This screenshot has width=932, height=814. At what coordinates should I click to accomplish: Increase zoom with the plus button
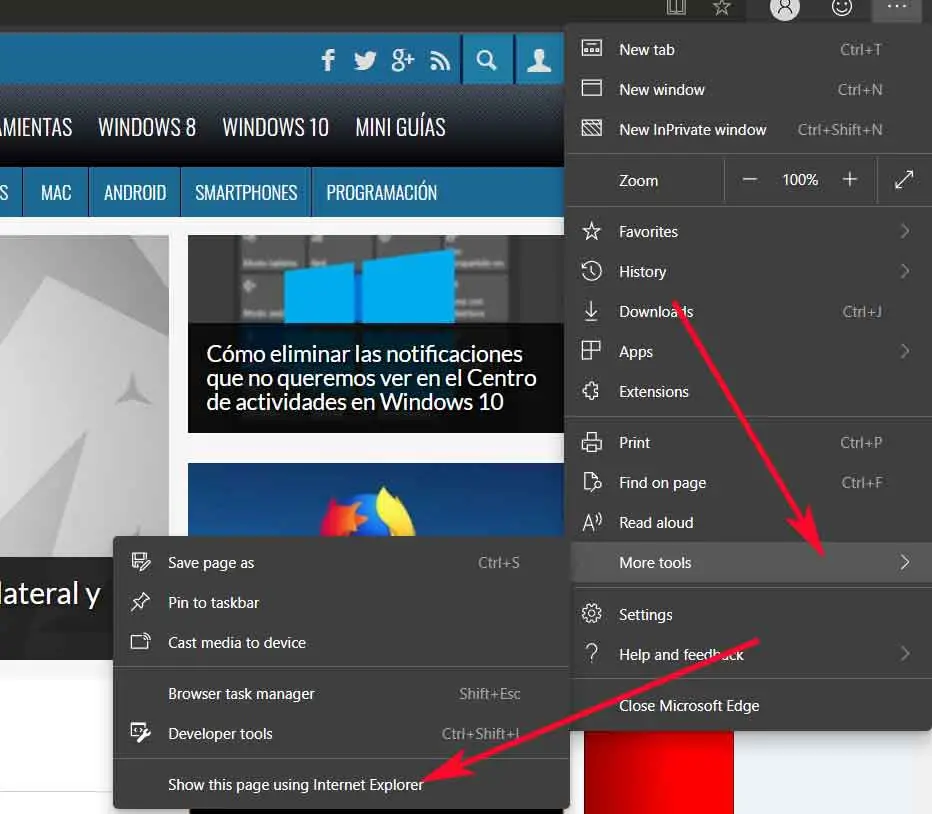pyautogui.click(x=850, y=179)
